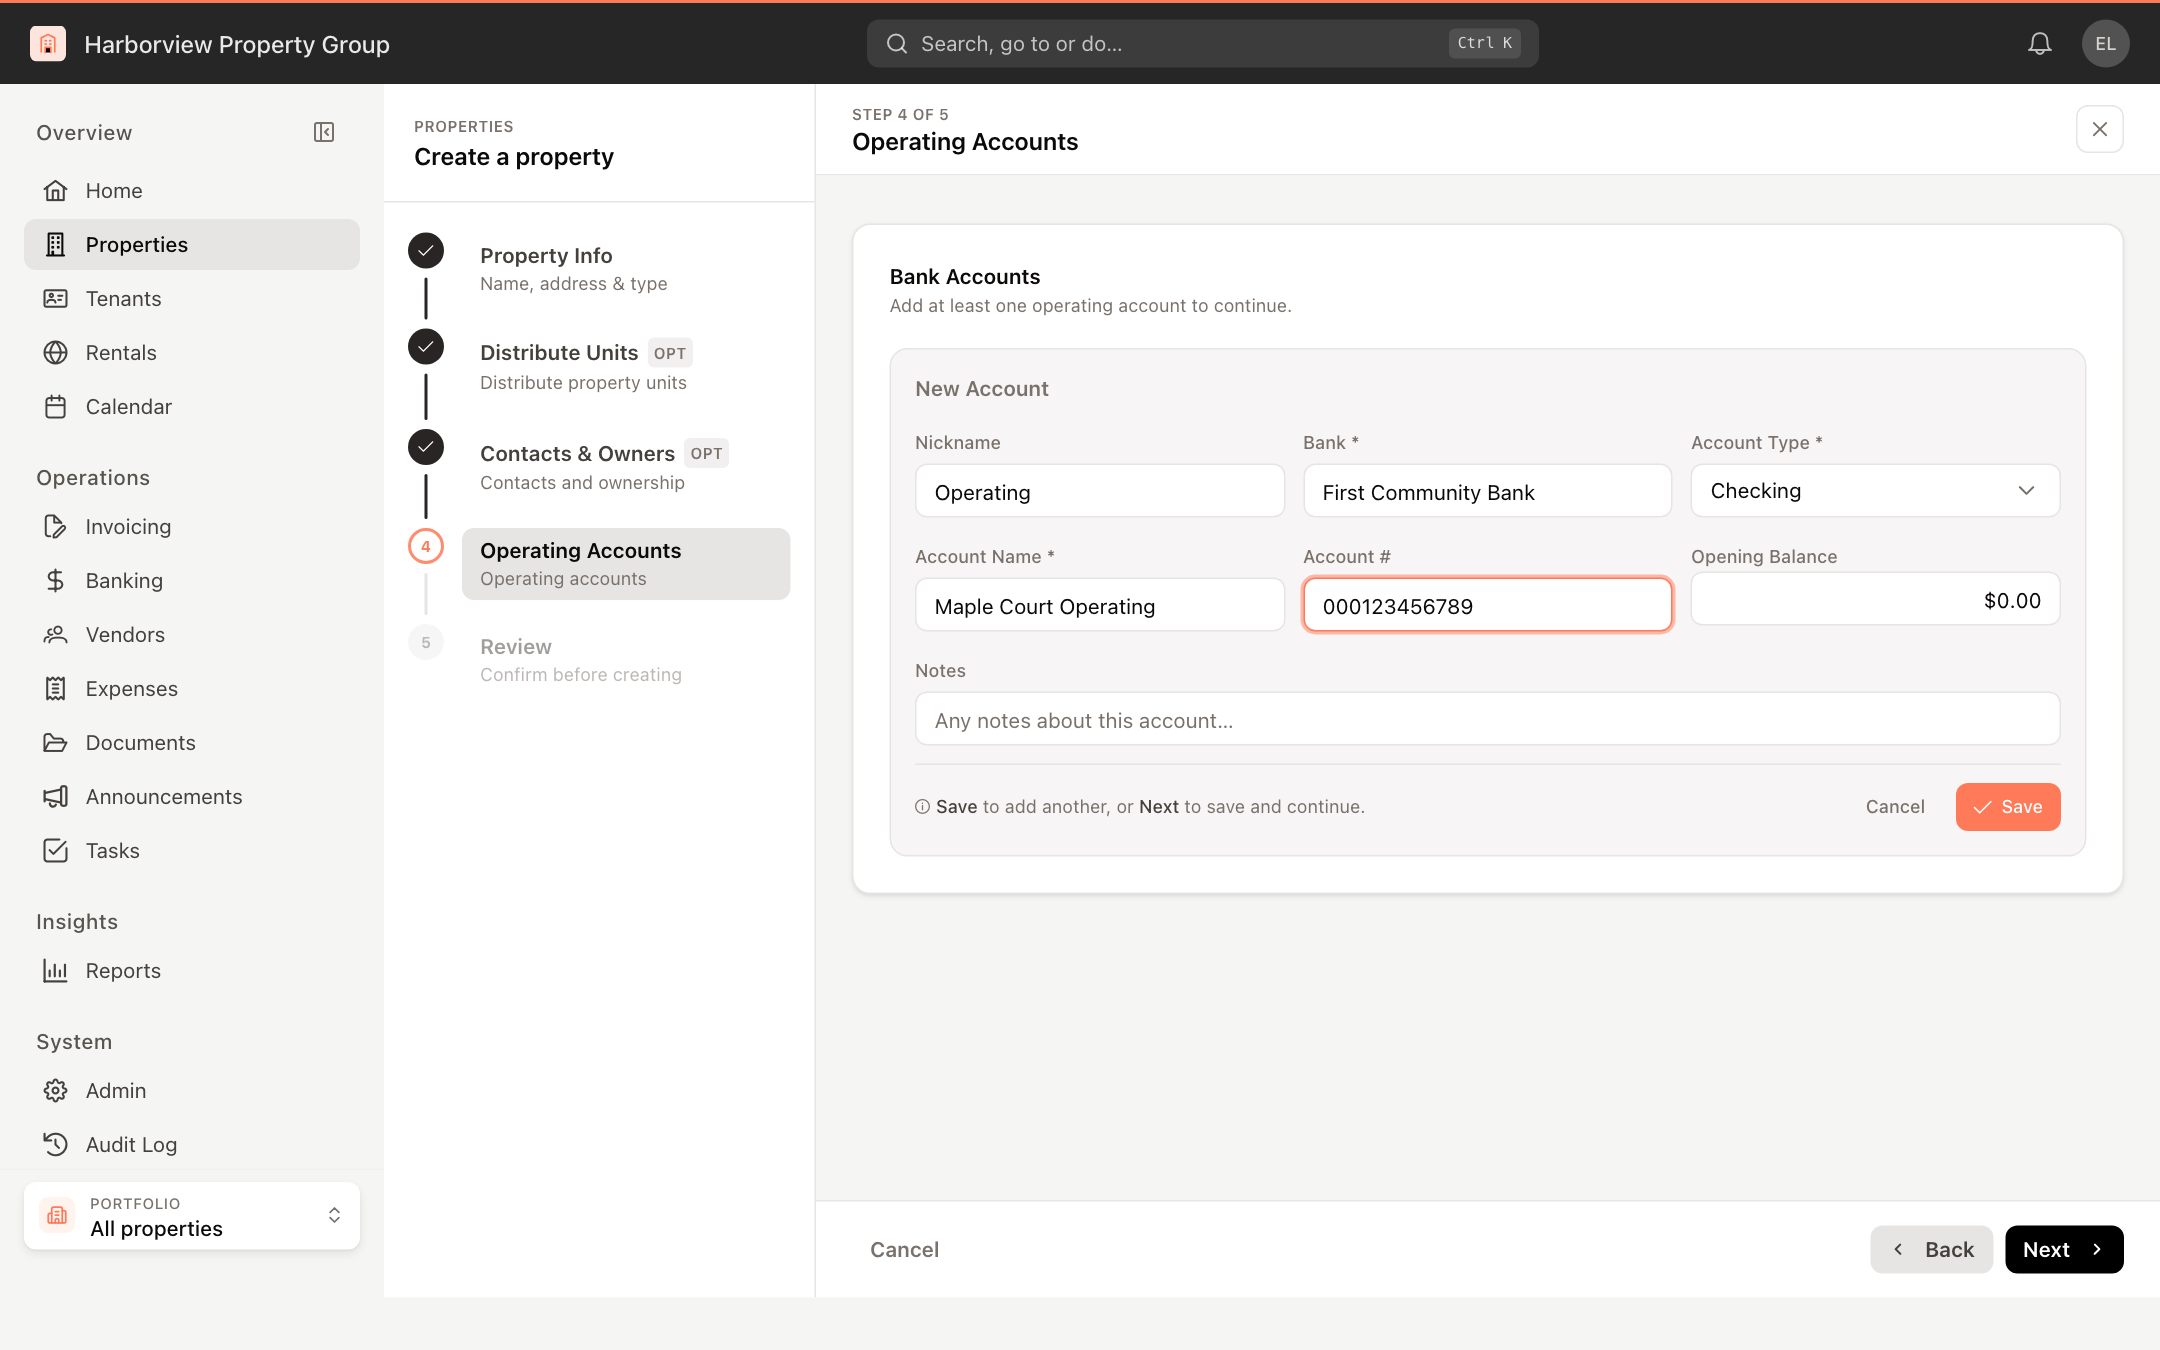This screenshot has width=2160, height=1350.
Task: Click the Rentals globe icon
Action: coord(56,352)
